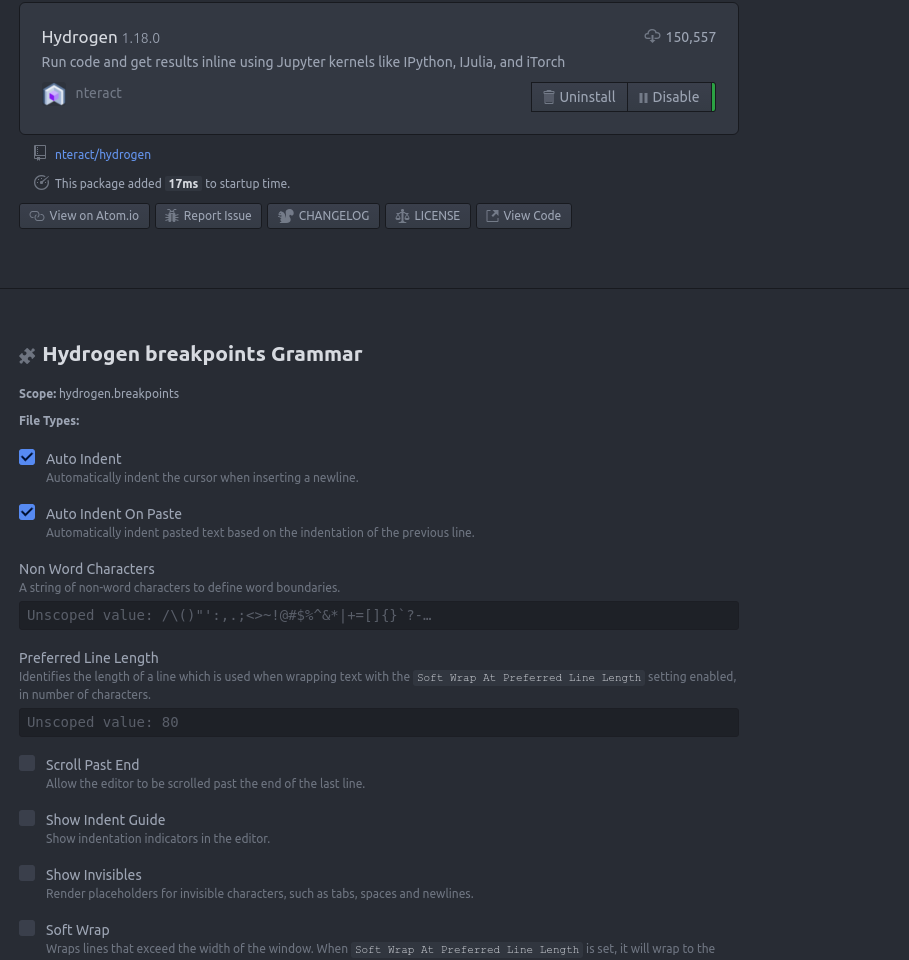Click the nteract author link
The height and width of the screenshot is (960, 909).
tap(98, 93)
